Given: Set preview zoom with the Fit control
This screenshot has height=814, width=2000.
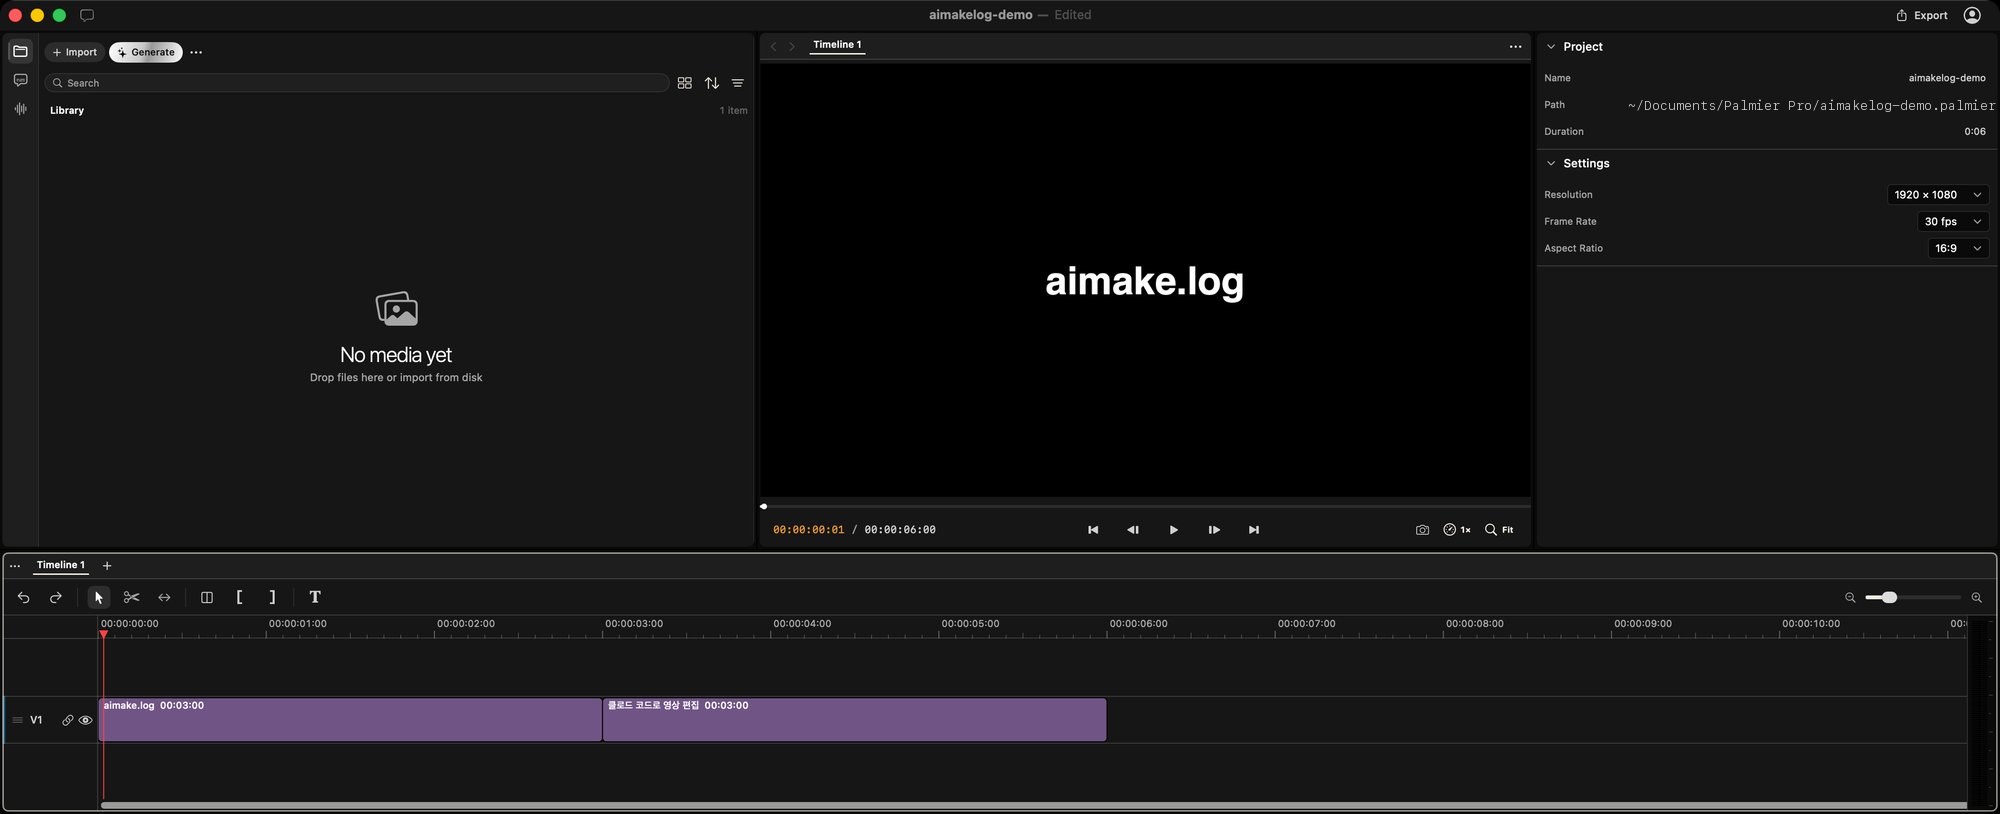Looking at the screenshot, I should [1499, 530].
